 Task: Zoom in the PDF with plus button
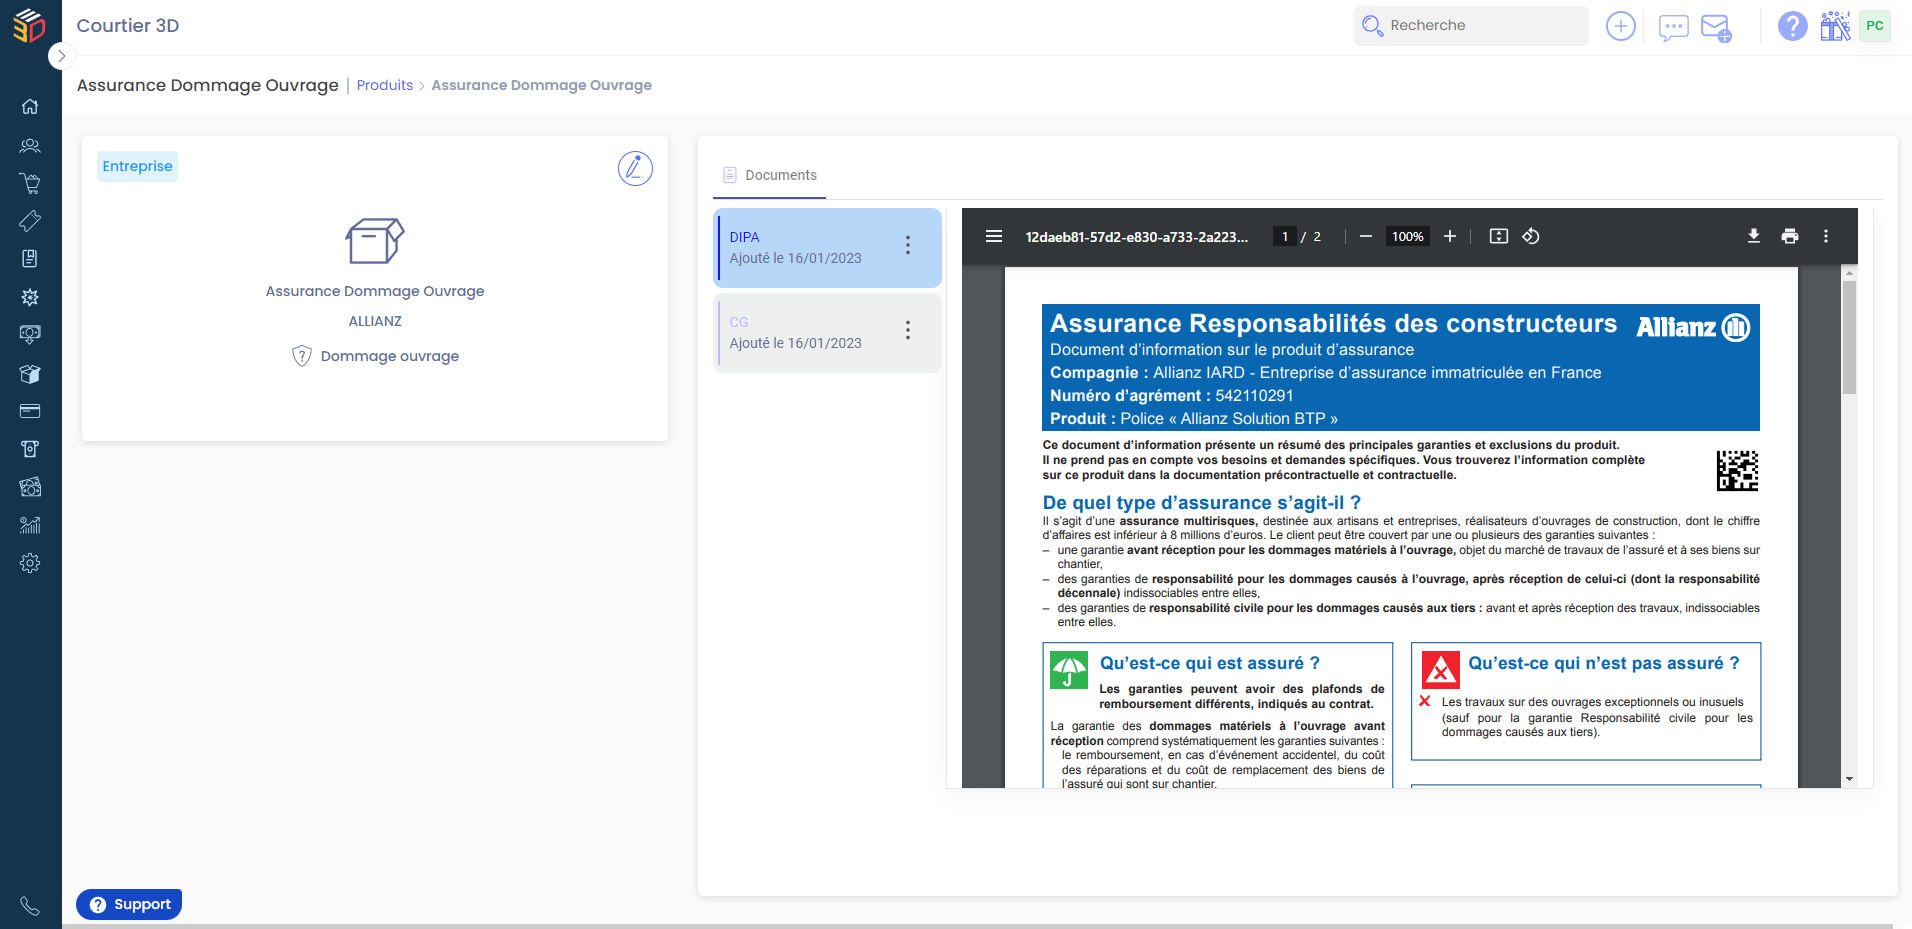point(1449,236)
